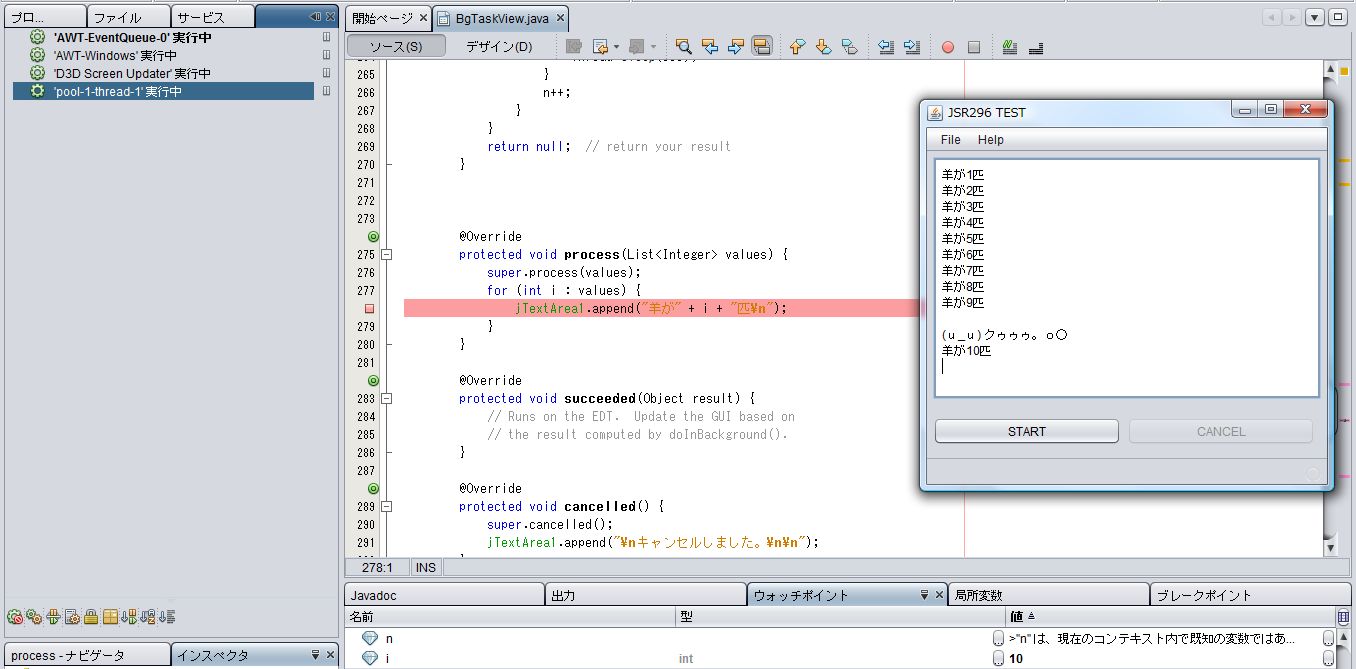Click the stop macro recording square icon
1356x669 pixels.
click(x=974, y=47)
